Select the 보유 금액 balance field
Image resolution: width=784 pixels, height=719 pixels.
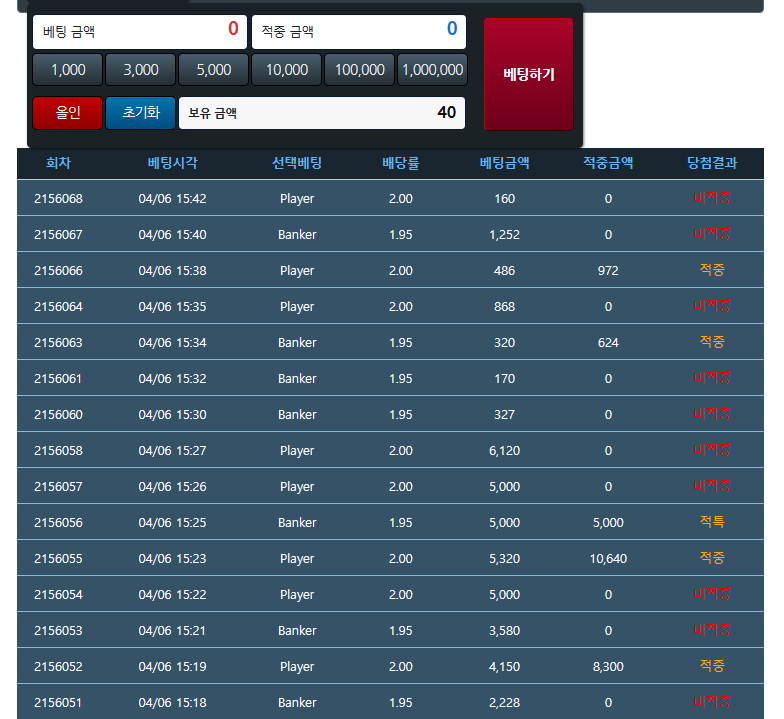pos(322,113)
